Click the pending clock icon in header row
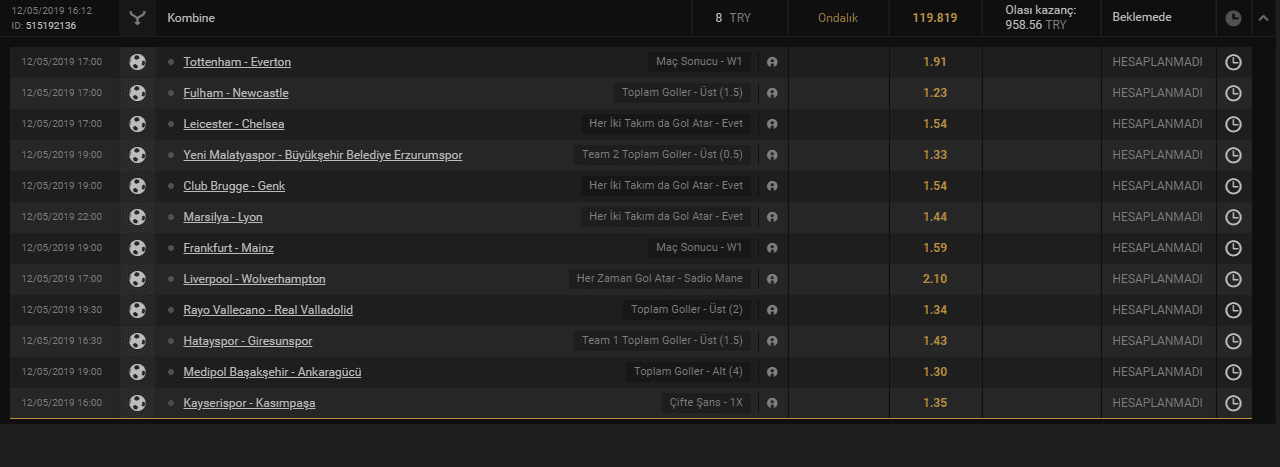The image size is (1280, 467). [1234, 18]
